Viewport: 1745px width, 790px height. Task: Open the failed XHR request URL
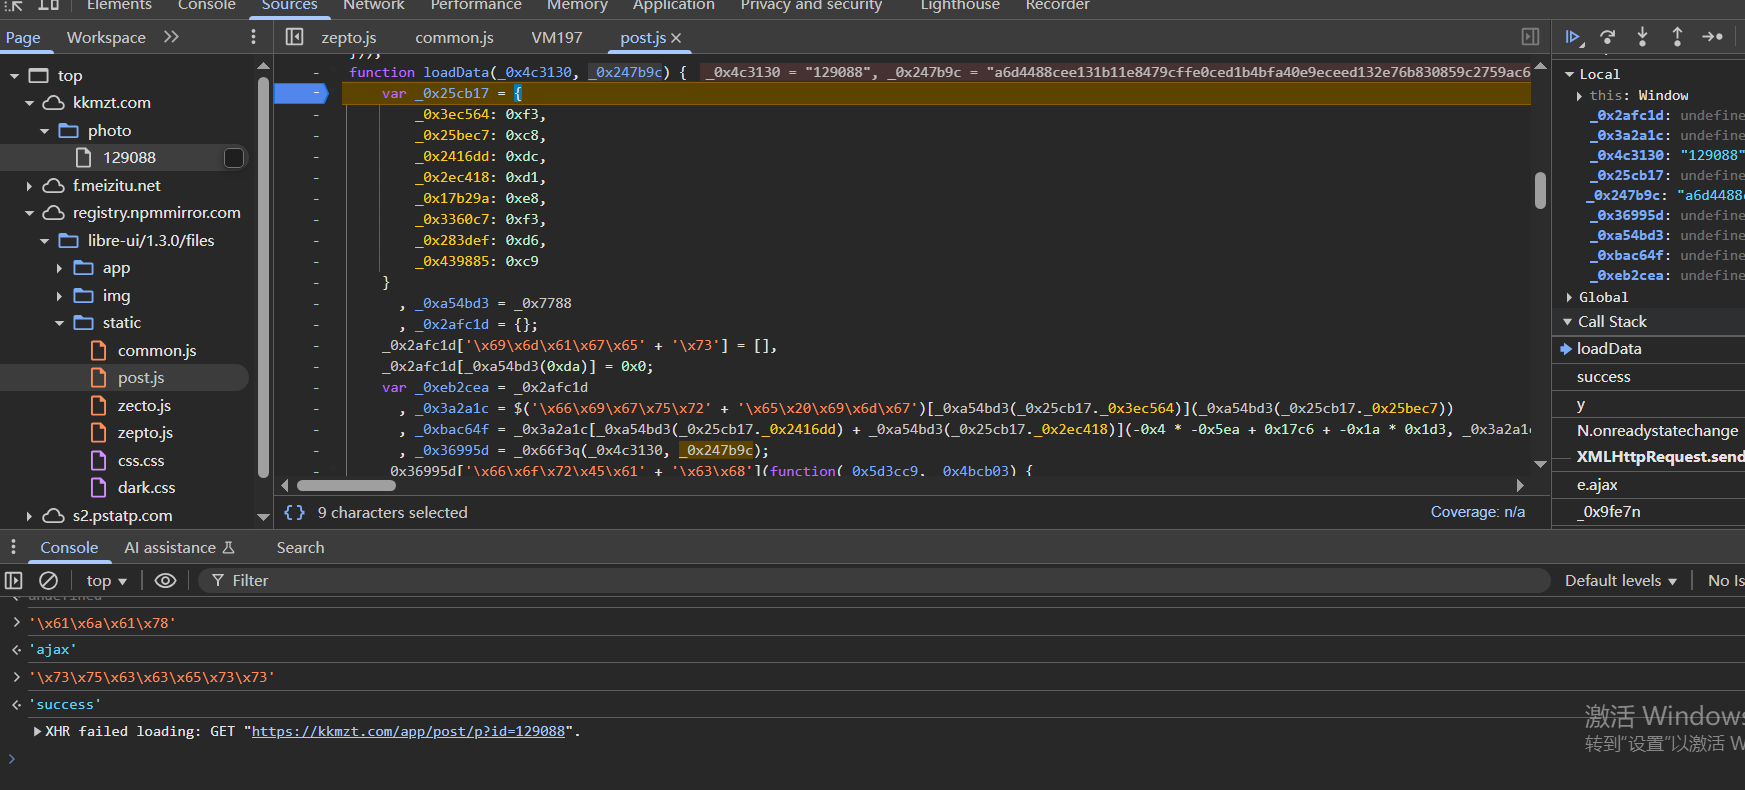[x=408, y=731]
